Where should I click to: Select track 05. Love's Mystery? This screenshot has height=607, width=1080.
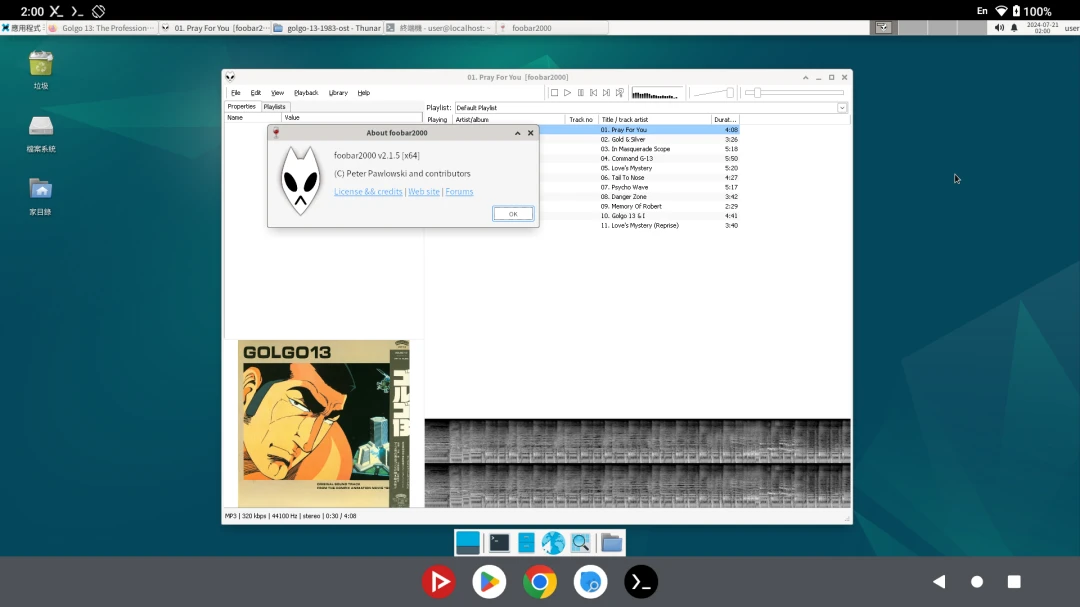(x=631, y=168)
